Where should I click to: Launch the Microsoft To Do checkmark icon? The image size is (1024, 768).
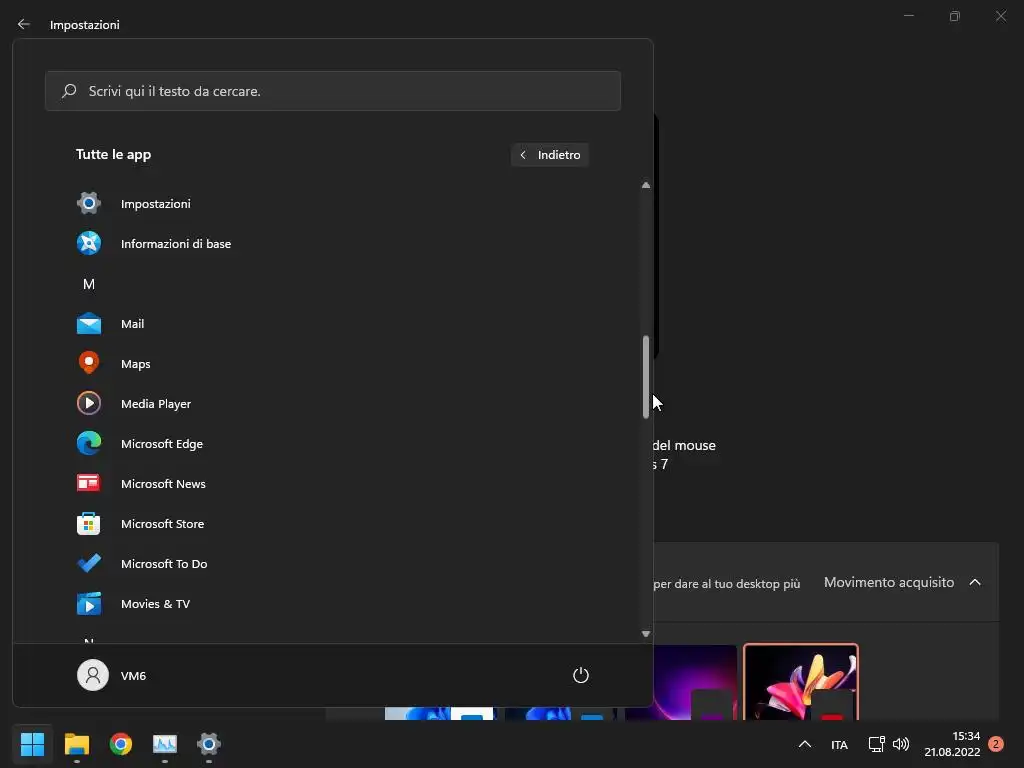coord(89,563)
